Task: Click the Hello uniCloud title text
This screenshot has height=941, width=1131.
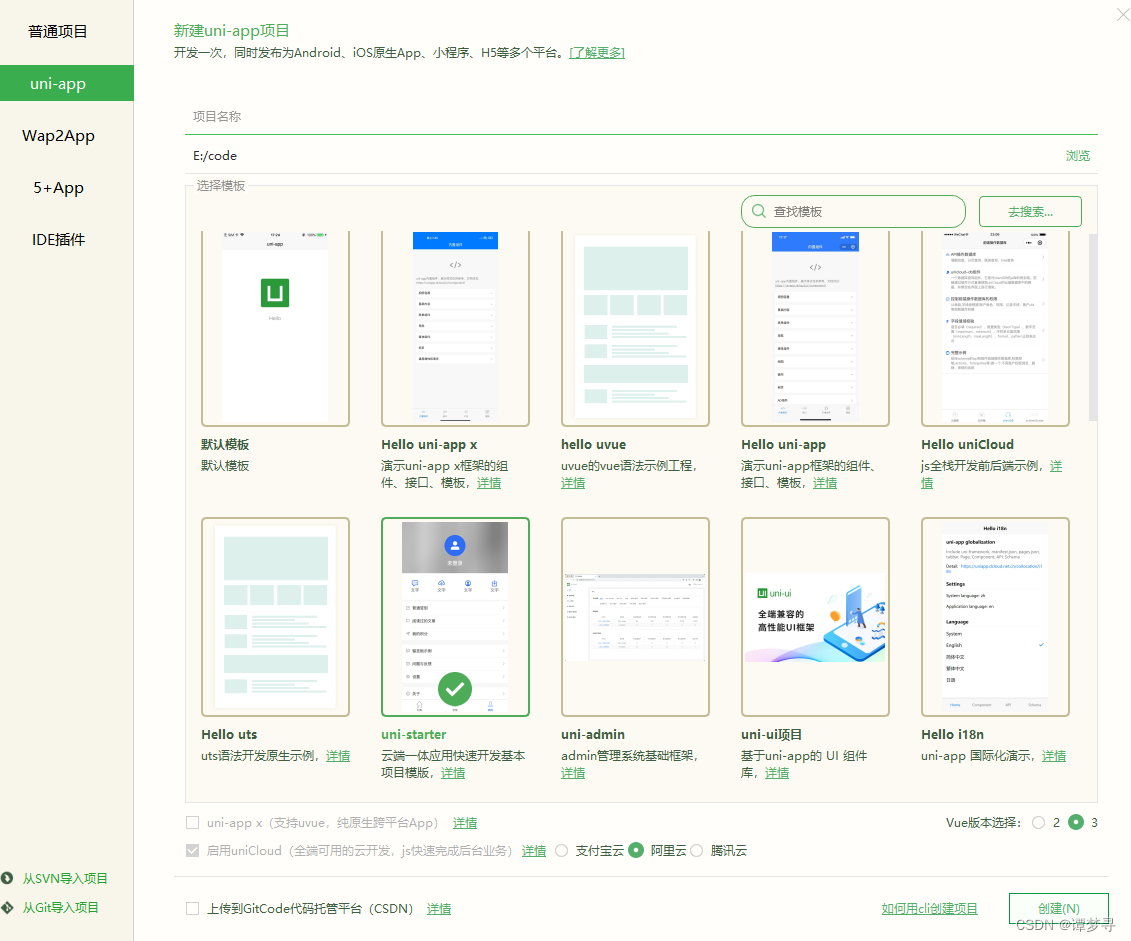Action: 967,444
